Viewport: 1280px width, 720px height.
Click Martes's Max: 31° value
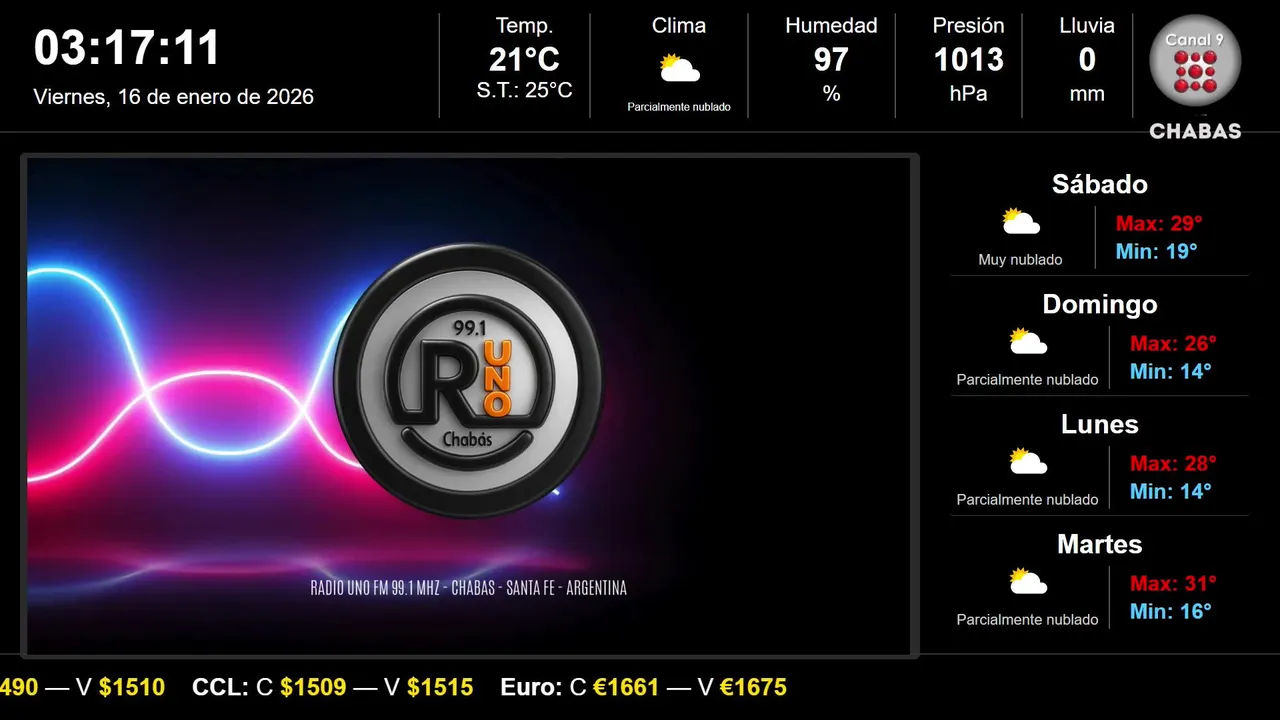tap(1173, 583)
